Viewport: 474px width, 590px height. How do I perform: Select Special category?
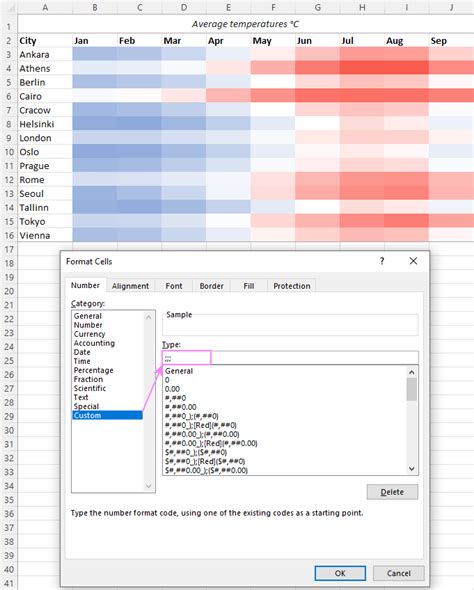[x=107, y=406]
